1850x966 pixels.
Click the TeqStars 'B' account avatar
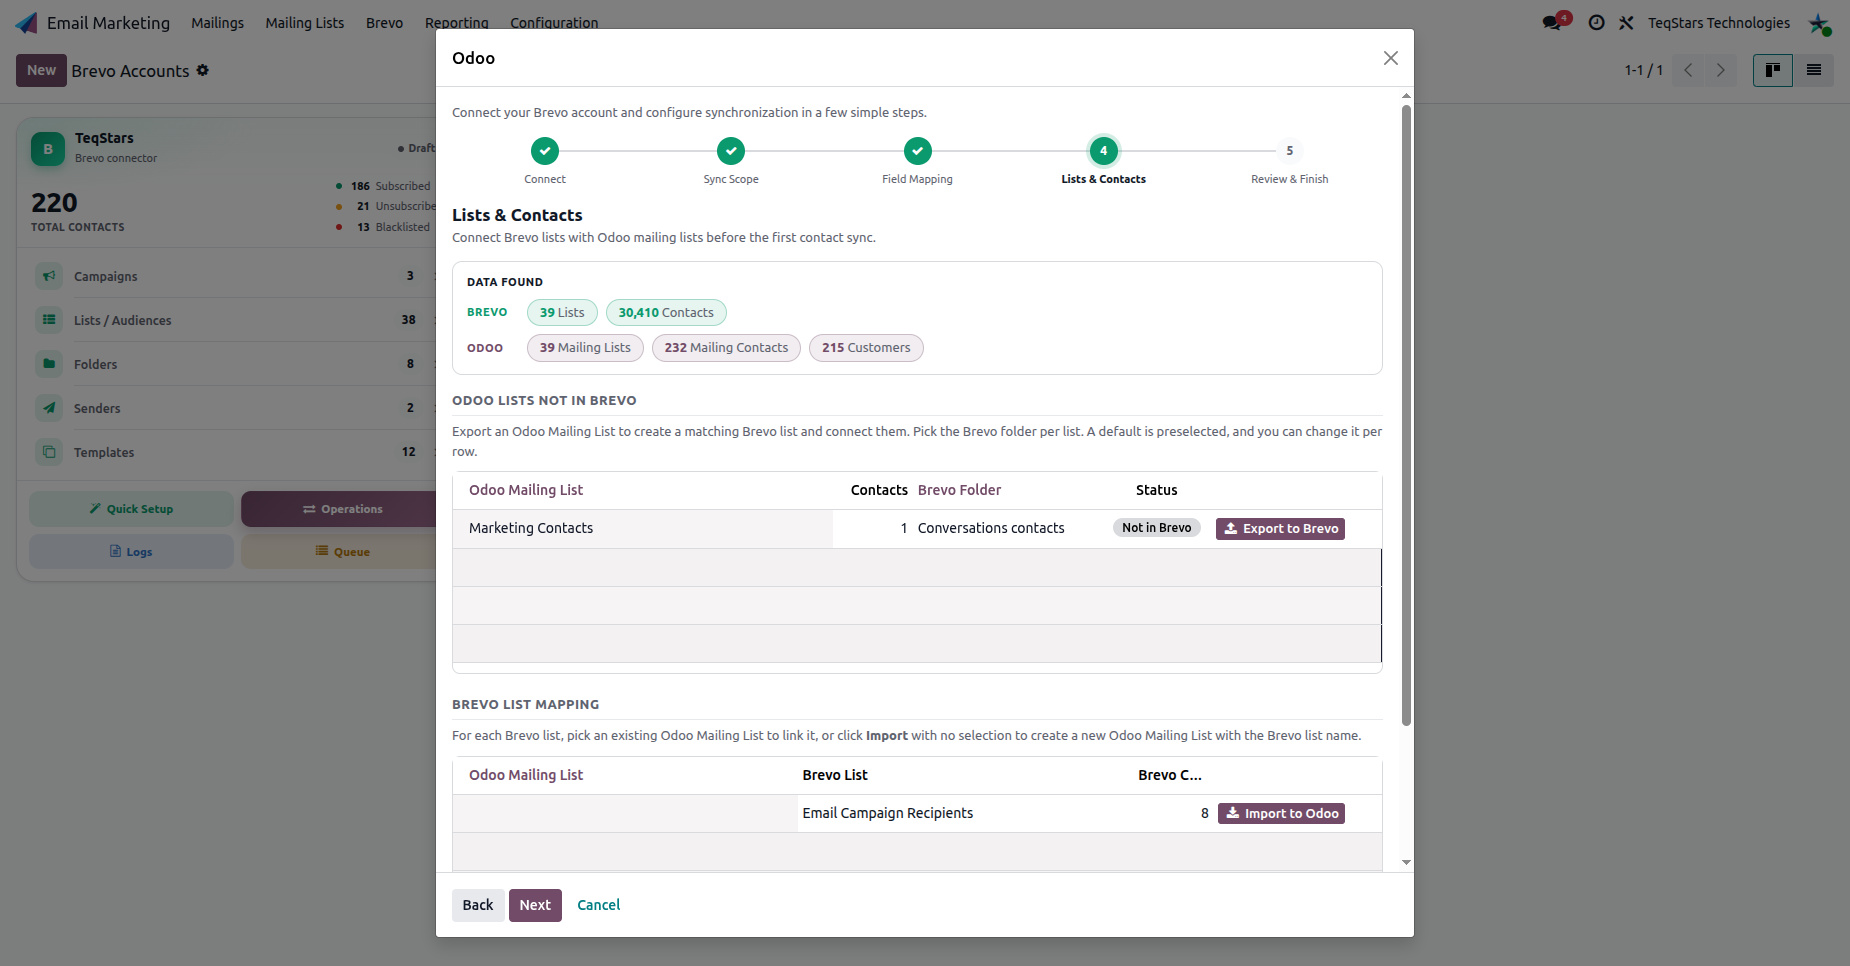[x=48, y=149]
